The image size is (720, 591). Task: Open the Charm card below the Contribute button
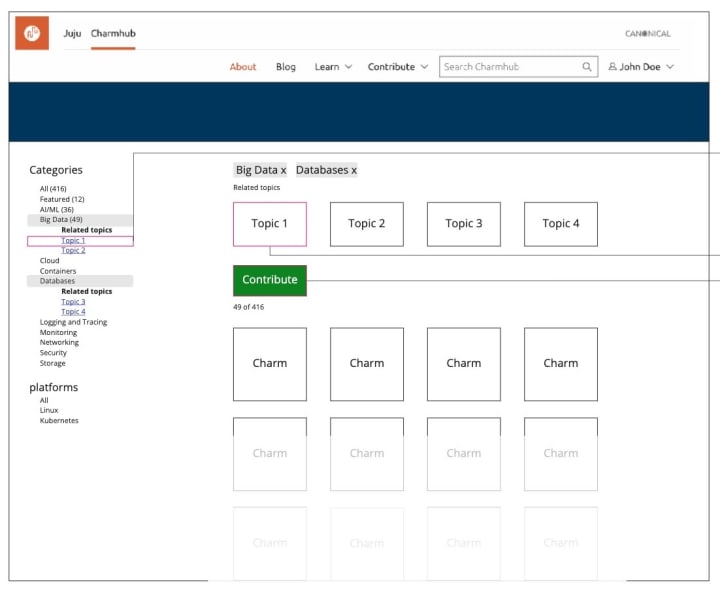pyautogui.click(x=270, y=364)
